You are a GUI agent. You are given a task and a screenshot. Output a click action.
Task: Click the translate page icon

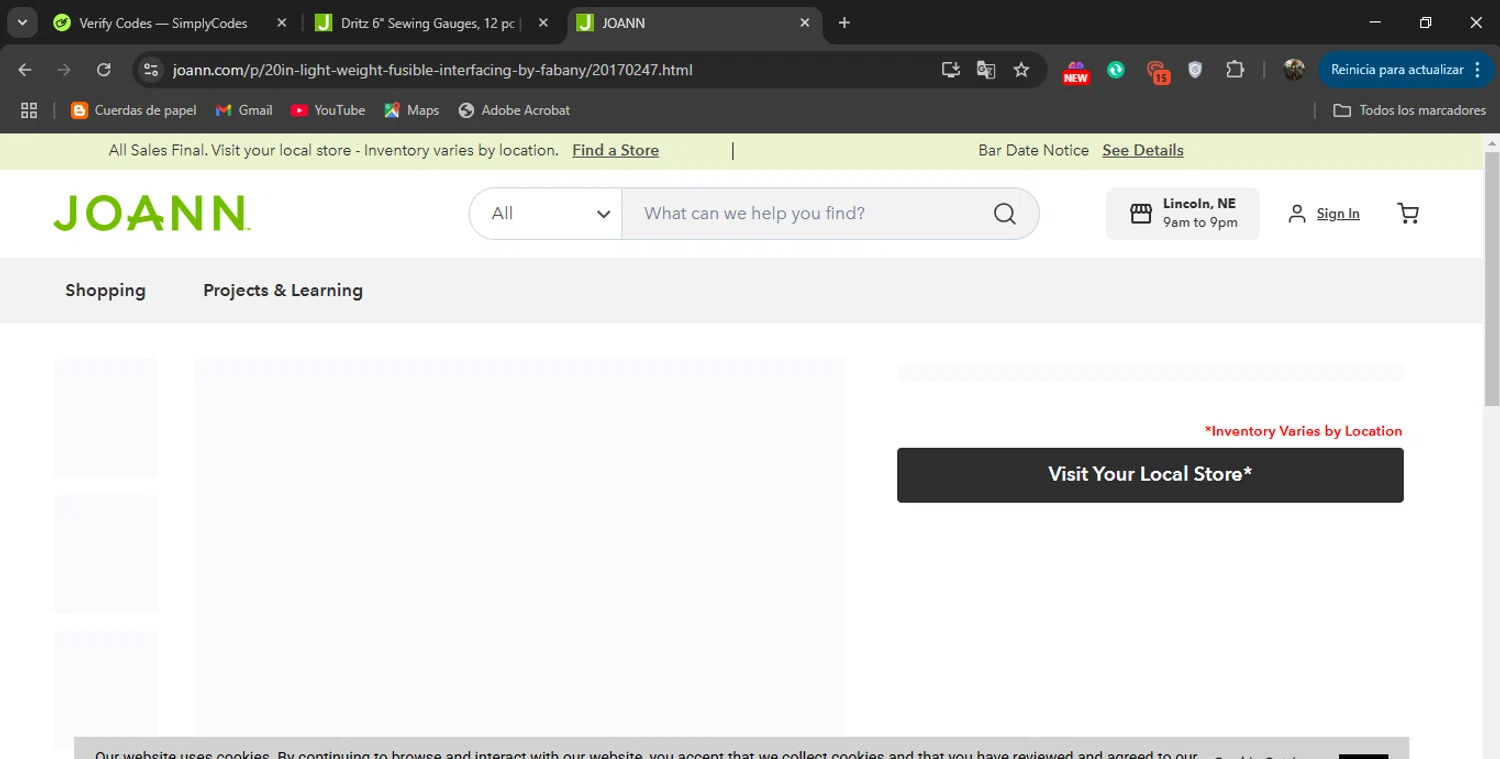pyautogui.click(x=986, y=70)
